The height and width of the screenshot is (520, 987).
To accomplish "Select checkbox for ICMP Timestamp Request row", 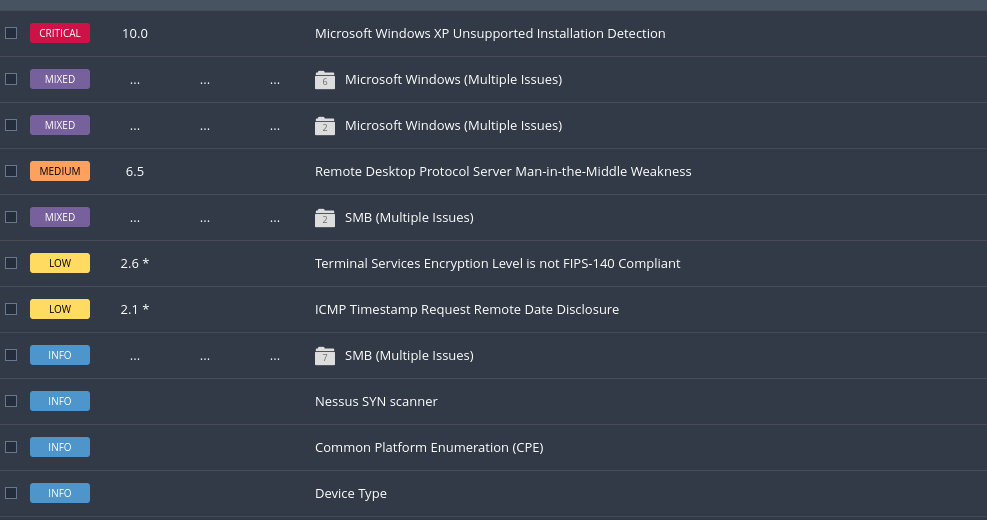I will click(11, 309).
